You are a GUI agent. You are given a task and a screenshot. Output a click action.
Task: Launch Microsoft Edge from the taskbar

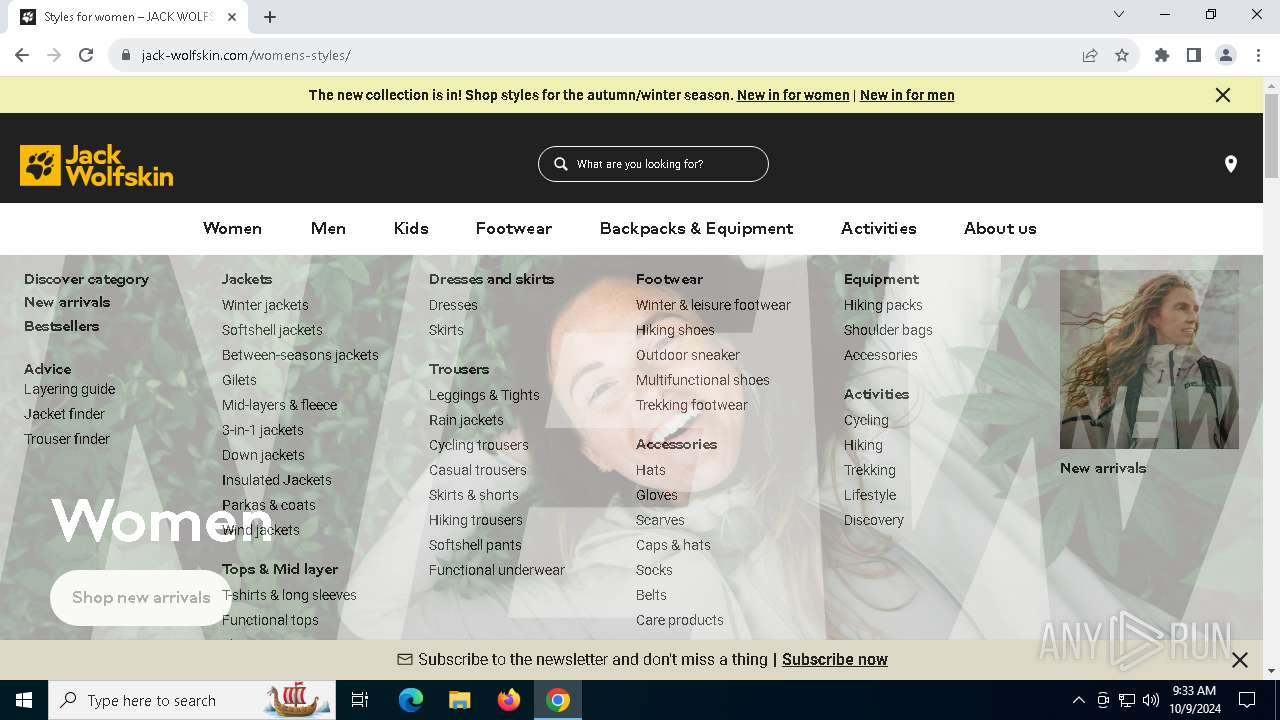pos(411,700)
